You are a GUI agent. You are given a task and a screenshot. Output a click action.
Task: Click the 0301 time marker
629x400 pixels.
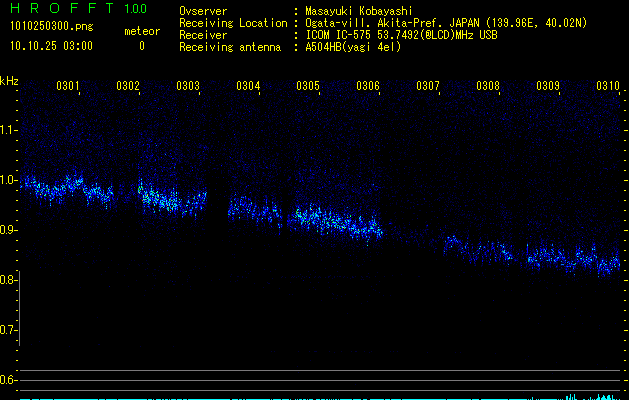68,86
